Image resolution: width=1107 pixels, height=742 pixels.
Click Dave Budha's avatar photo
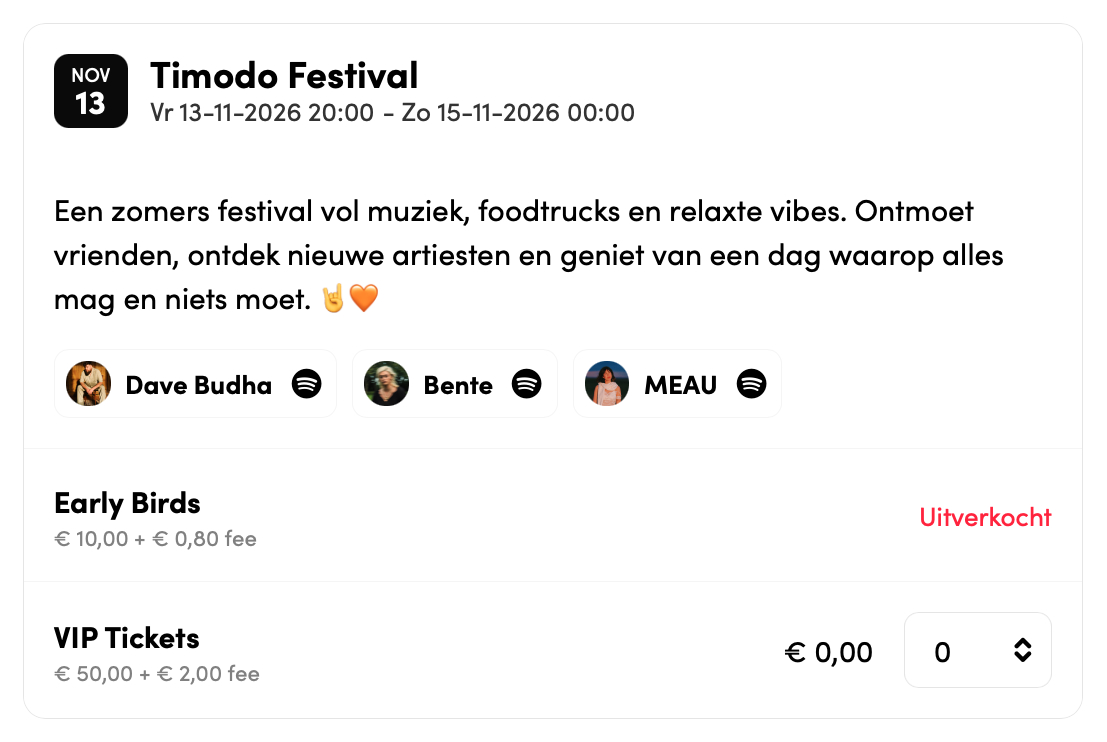[88, 384]
